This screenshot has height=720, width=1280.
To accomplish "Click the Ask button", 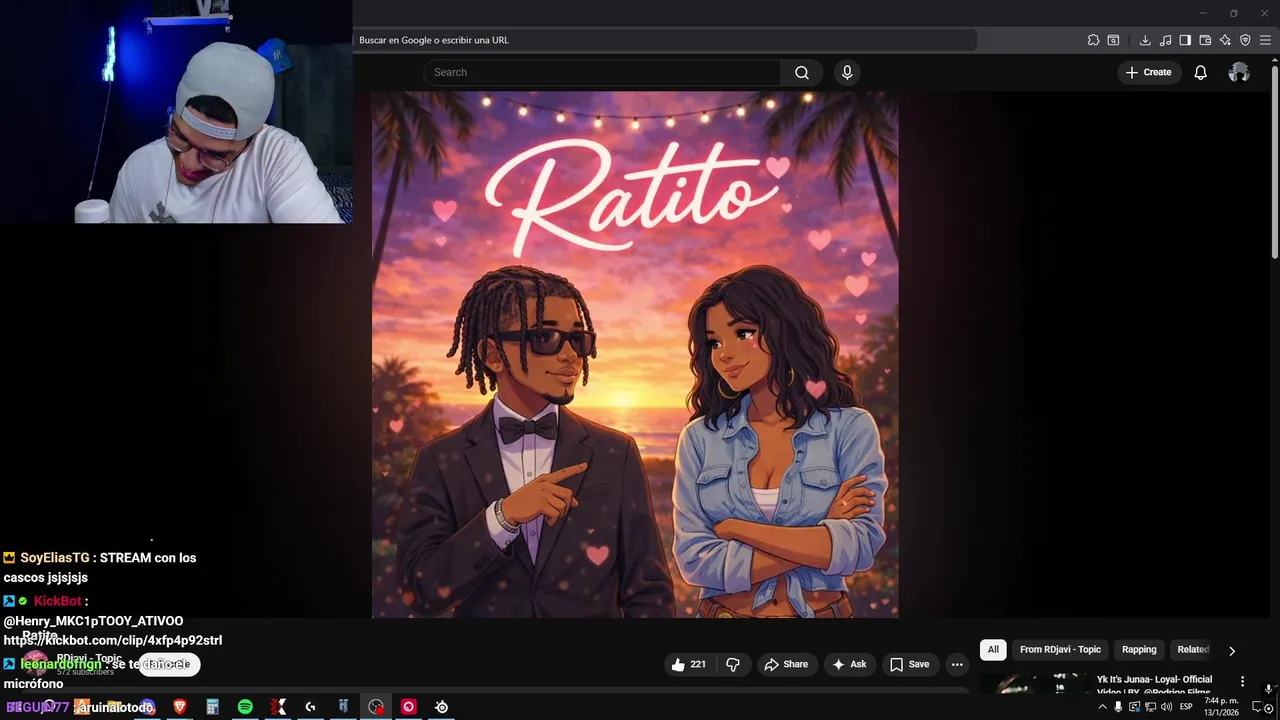I will [849, 664].
